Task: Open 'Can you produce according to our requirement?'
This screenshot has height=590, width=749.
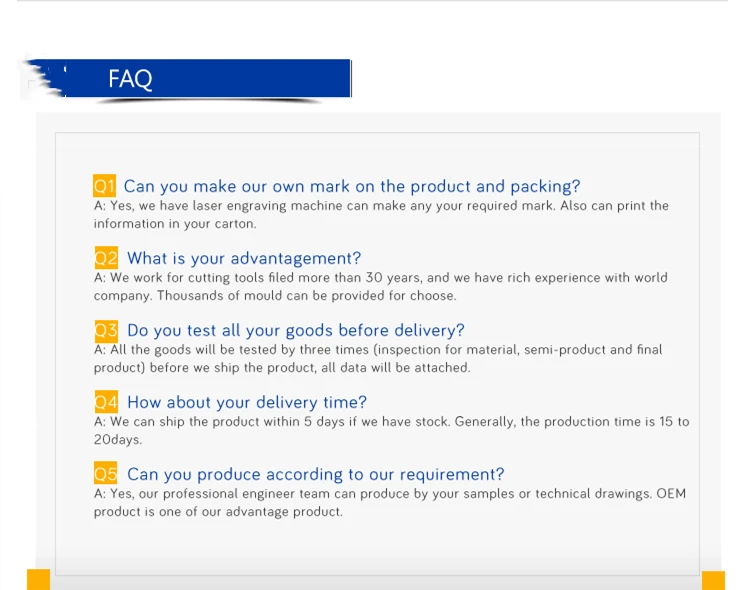Action: pyautogui.click(x=315, y=474)
